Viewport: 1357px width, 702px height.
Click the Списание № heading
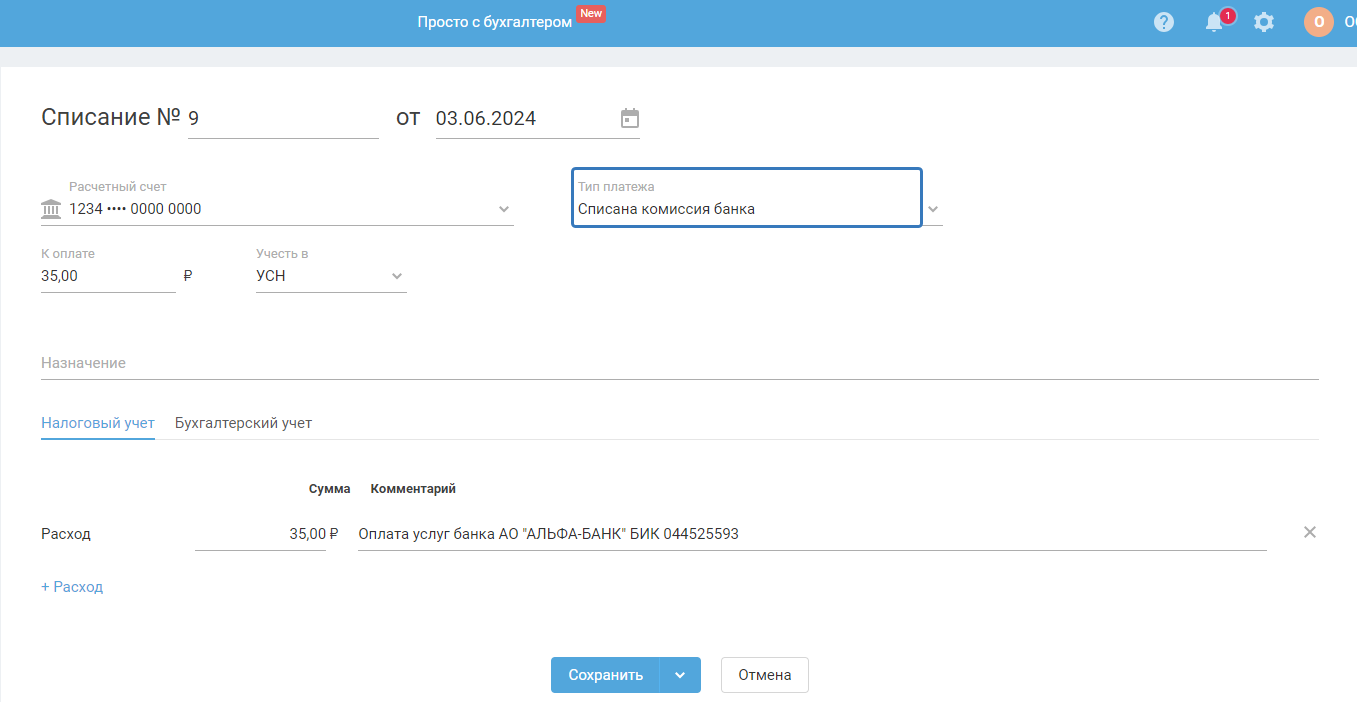tap(110, 117)
